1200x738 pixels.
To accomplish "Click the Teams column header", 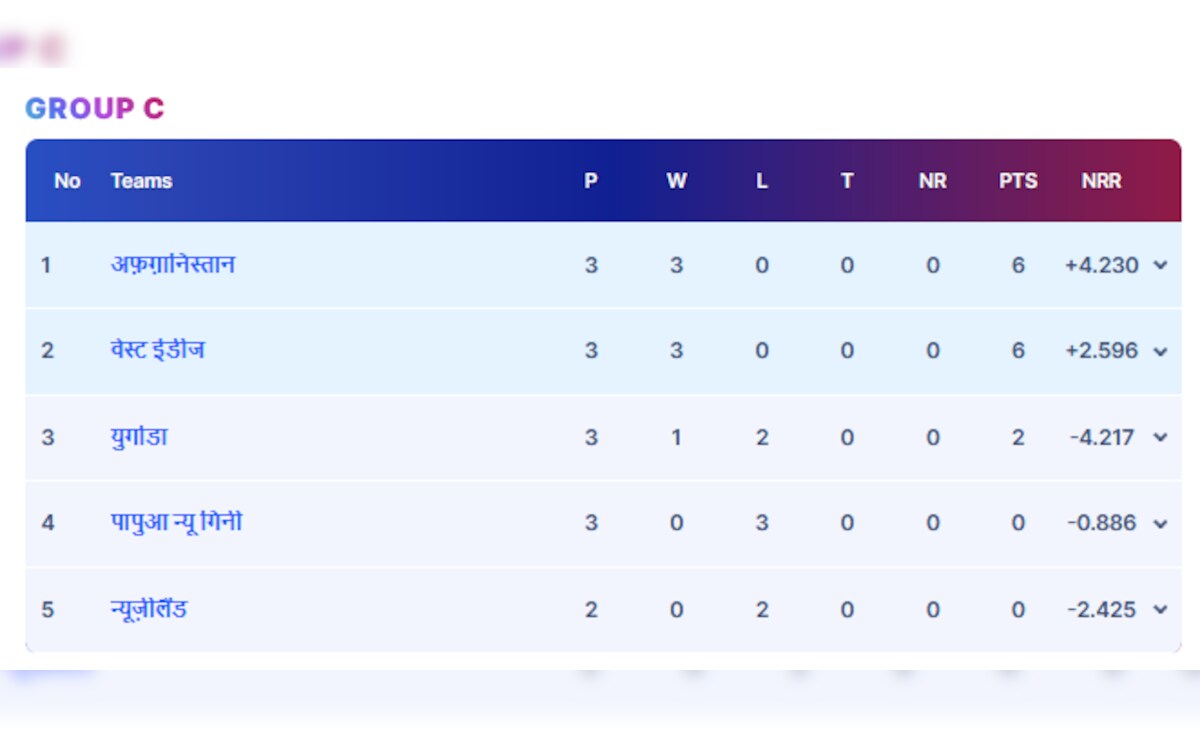I will (141, 181).
